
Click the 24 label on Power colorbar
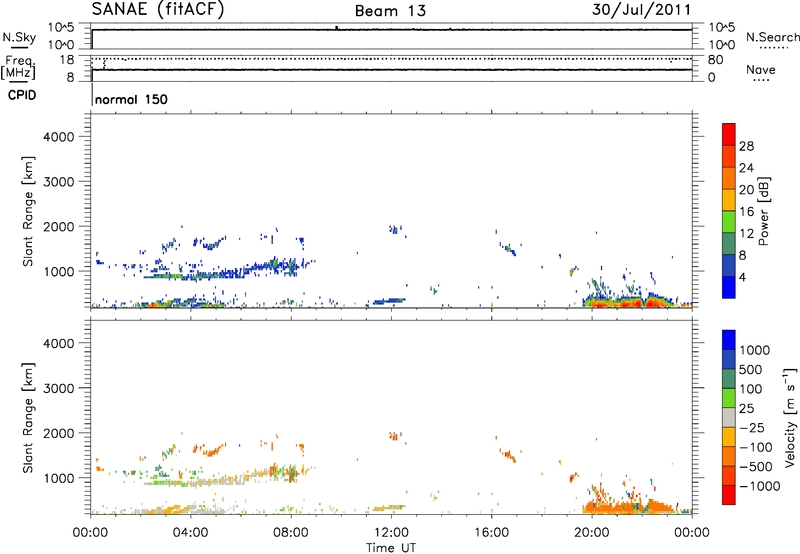click(x=746, y=168)
